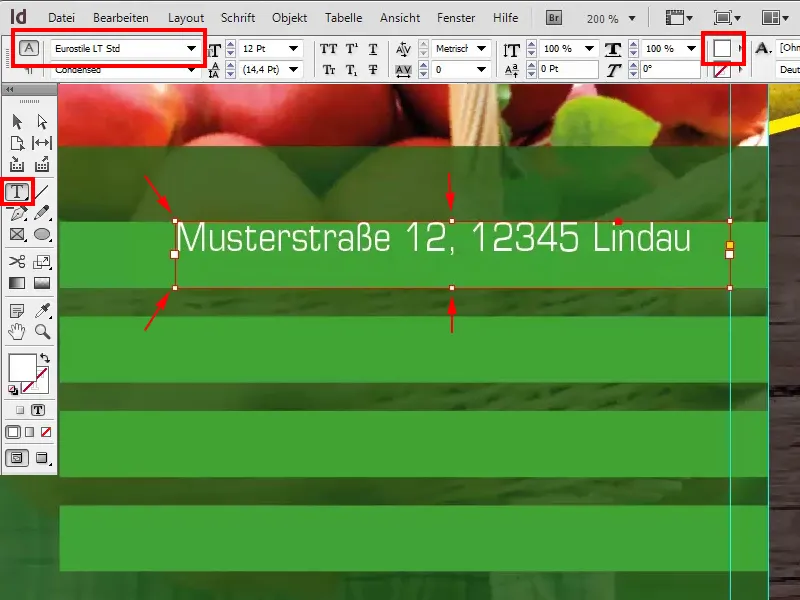The image size is (800, 600).
Task: Toggle Underline formatting
Action: [373, 49]
